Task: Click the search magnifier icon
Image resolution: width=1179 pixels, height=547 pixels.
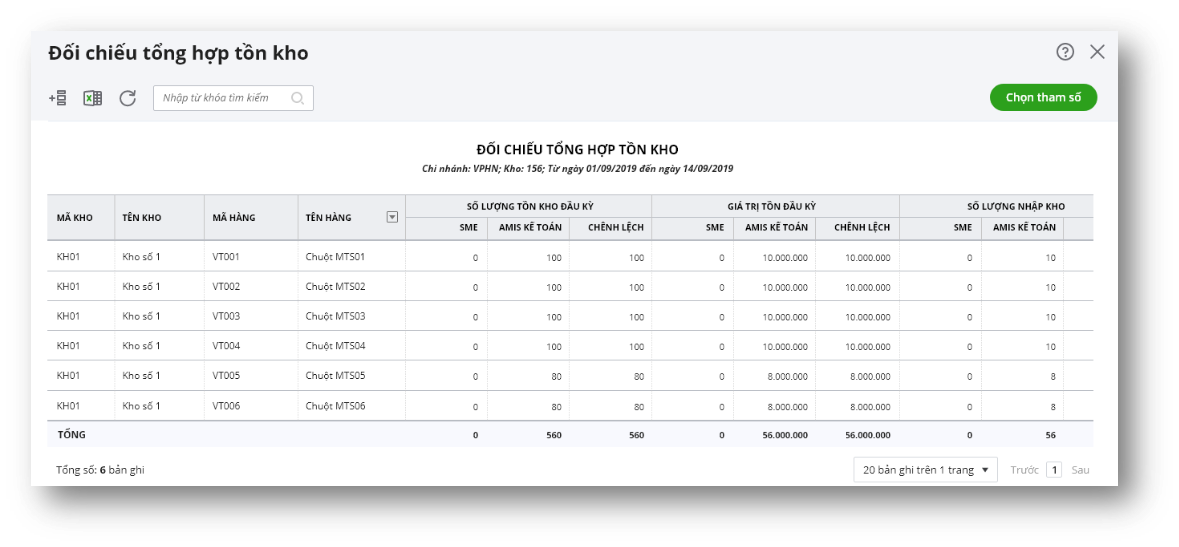Action: [297, 98]
